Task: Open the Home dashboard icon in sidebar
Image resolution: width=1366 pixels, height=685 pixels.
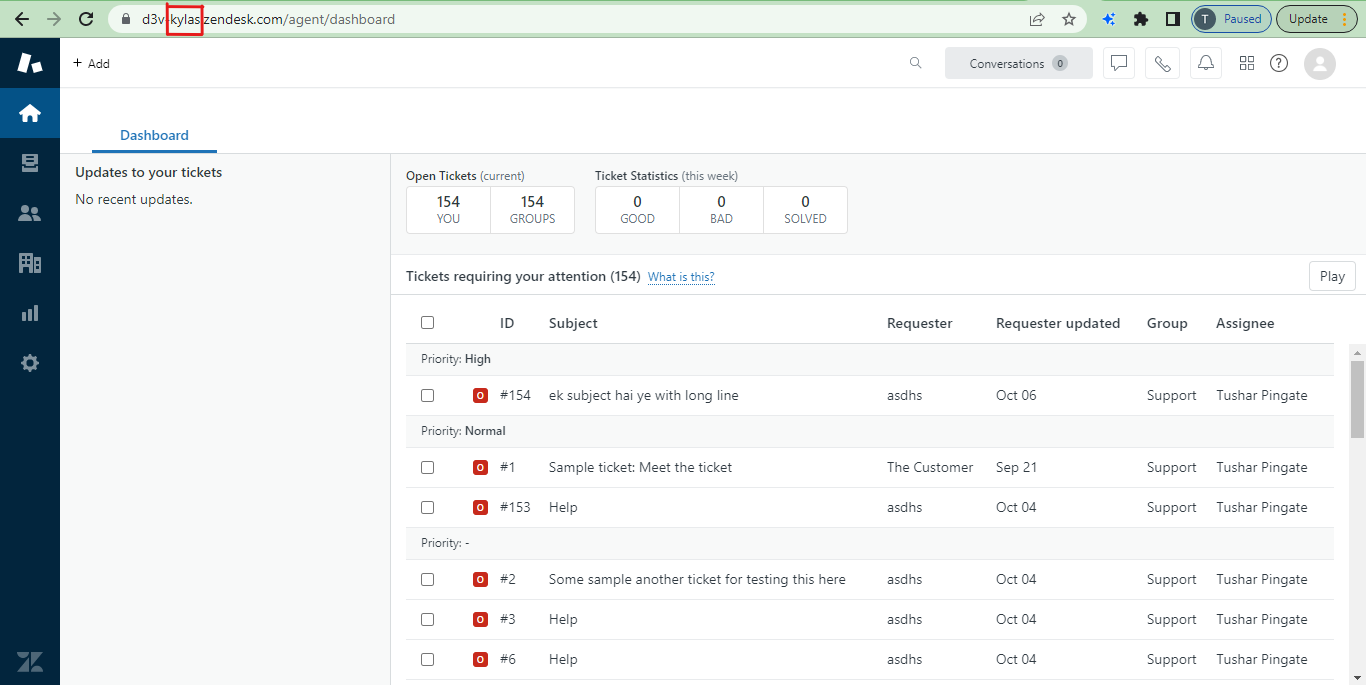Action: (29, 112)
